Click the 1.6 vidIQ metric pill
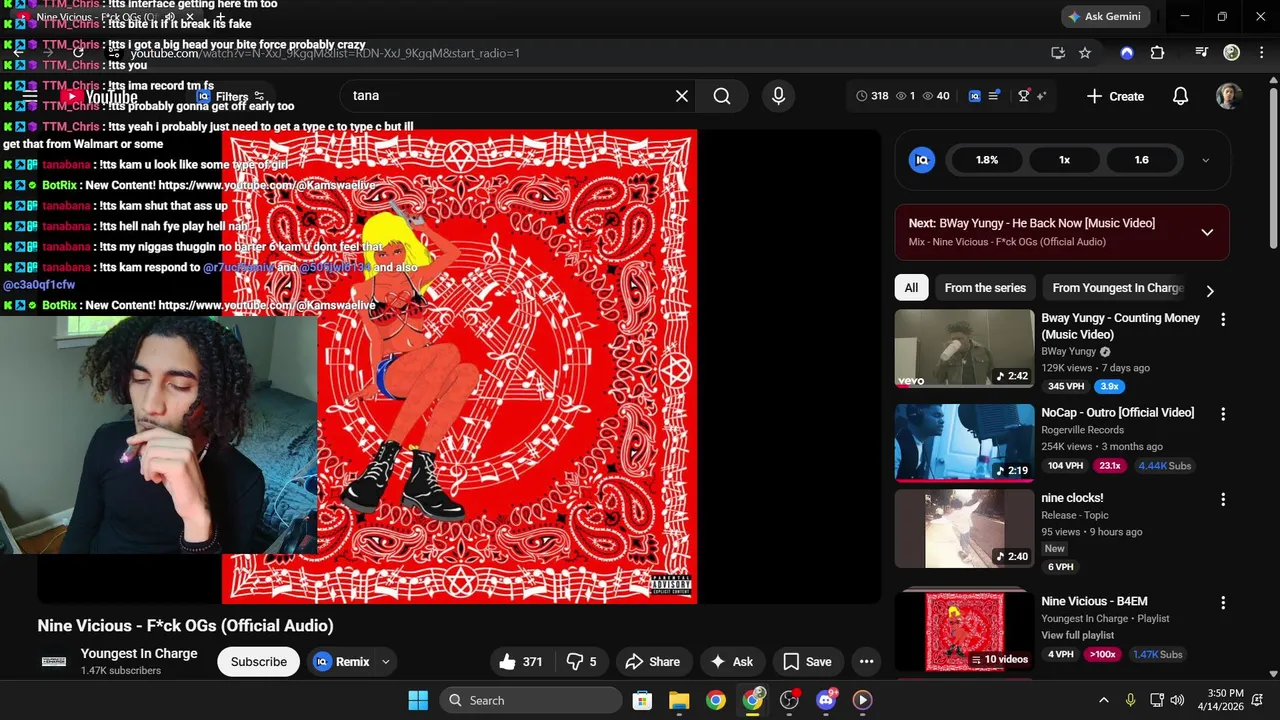Screen dimensions: 1280x720 tap(1141, 160)
